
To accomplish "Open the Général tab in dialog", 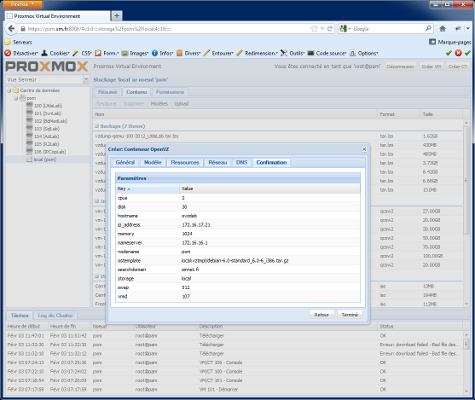I will tap(125, 162).
